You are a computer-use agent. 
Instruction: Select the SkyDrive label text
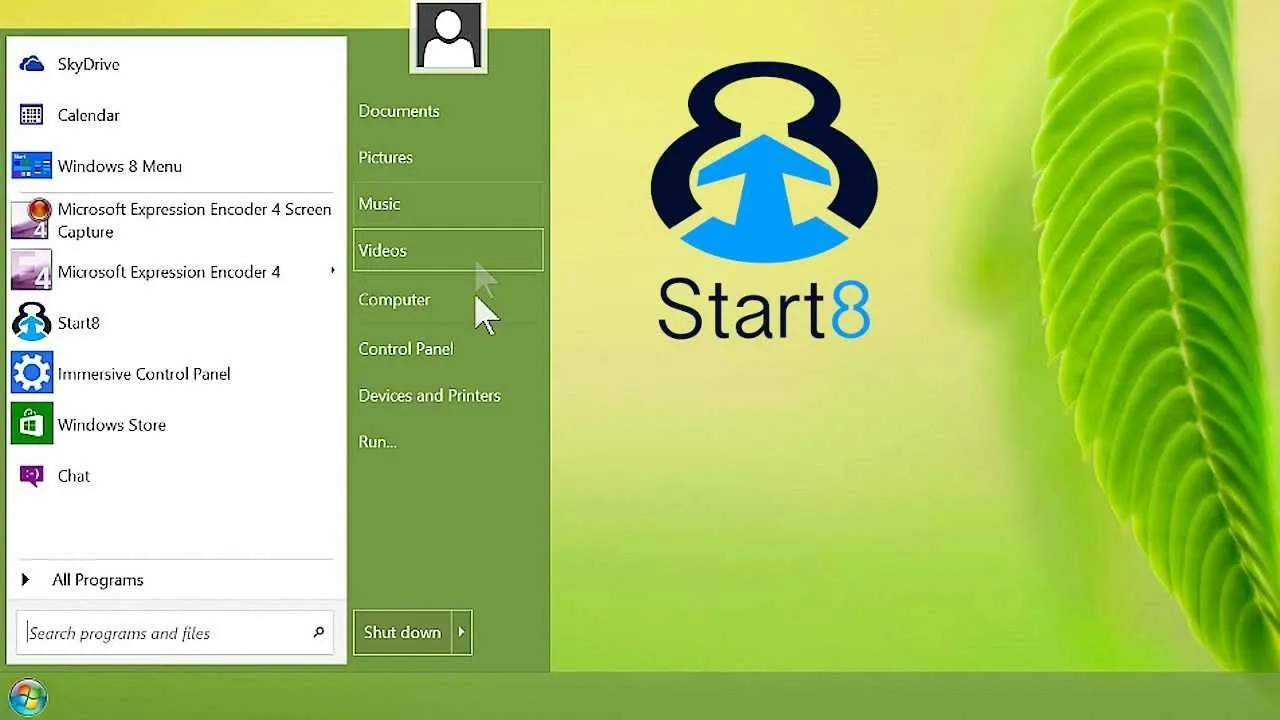89,64
